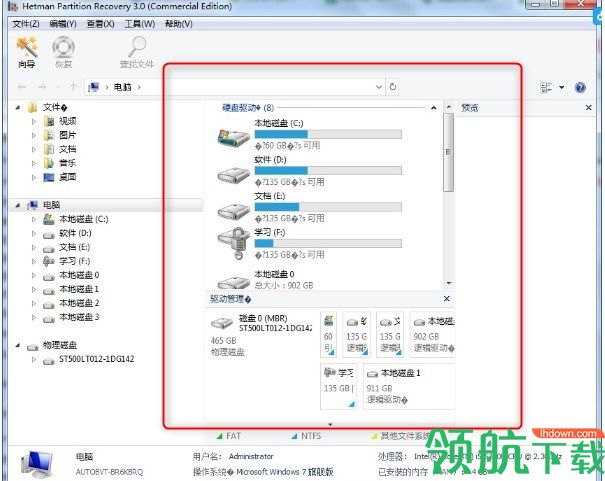Select 本地磁盘 1 in the tree
The height and width of the screenshot is (481, 605).
(x=79, y=289)
